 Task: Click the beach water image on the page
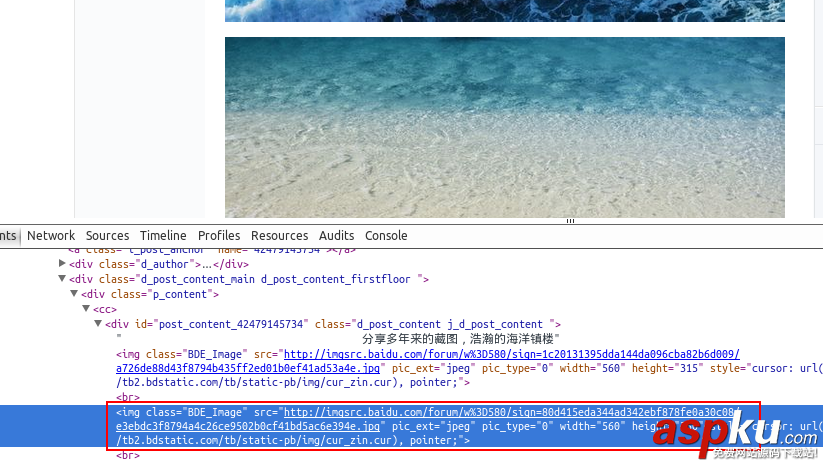coord(505,127)
